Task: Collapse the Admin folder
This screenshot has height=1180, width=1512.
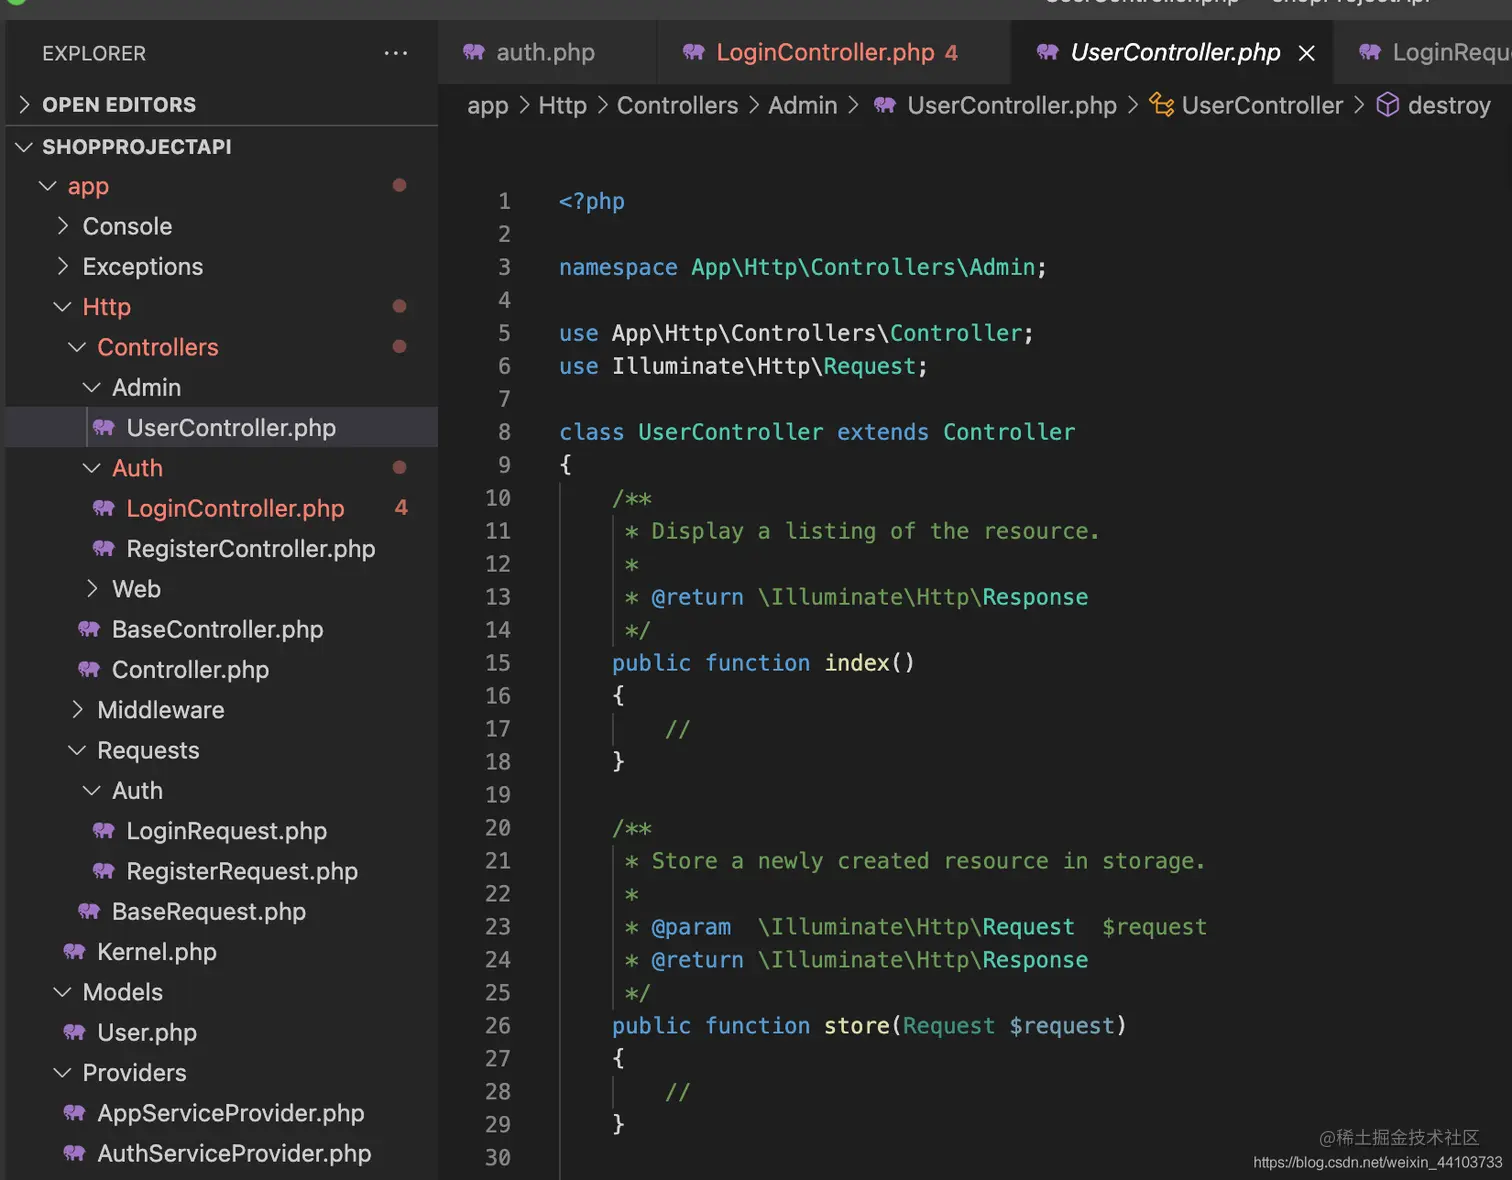Action: pyautogui.click(x=92, y=387)
